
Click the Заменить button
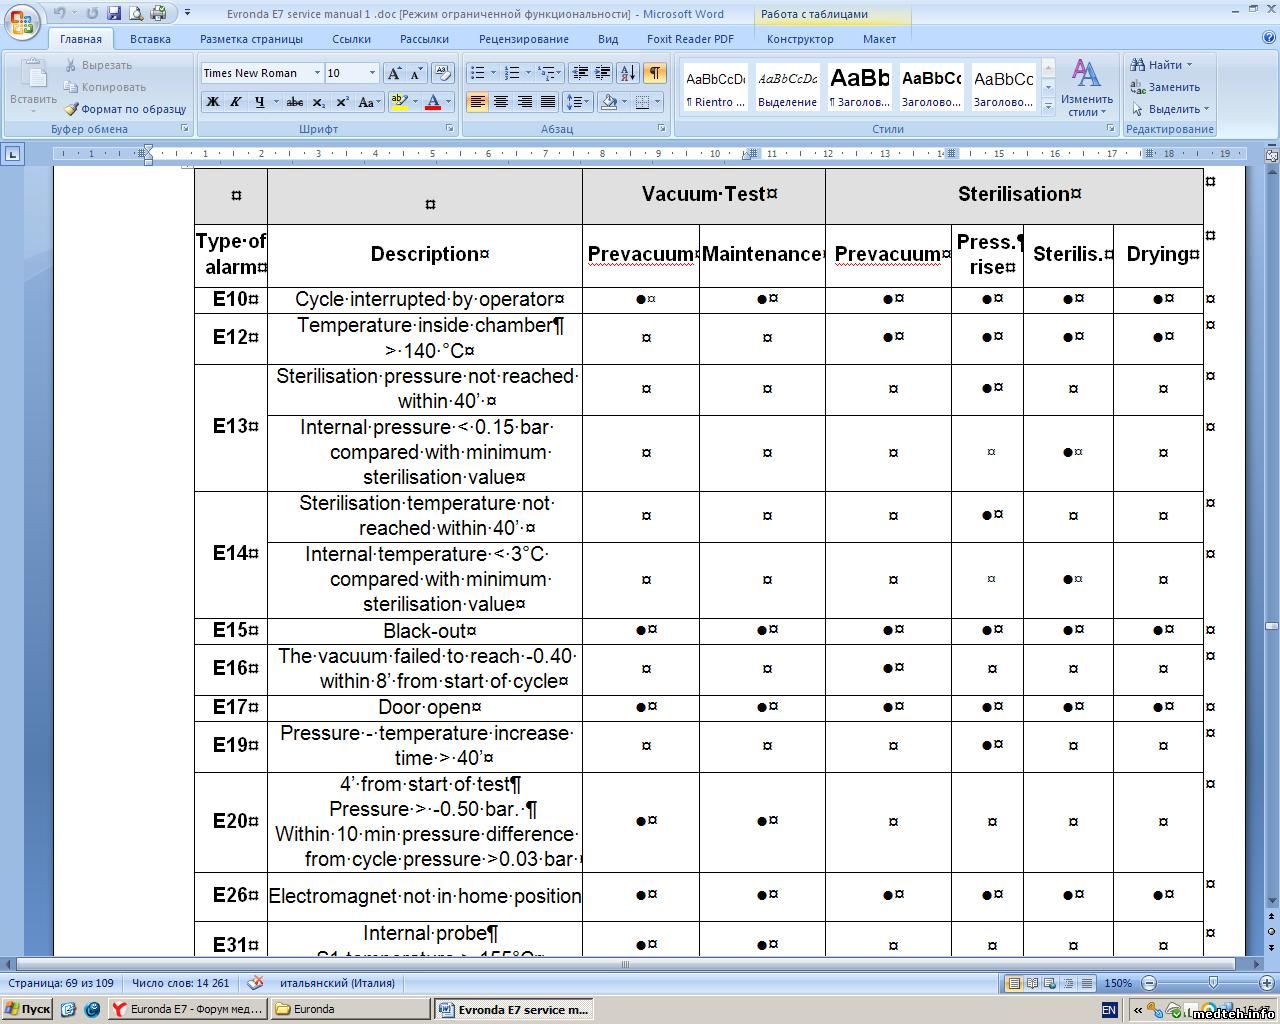click(x=1166, y=87)
